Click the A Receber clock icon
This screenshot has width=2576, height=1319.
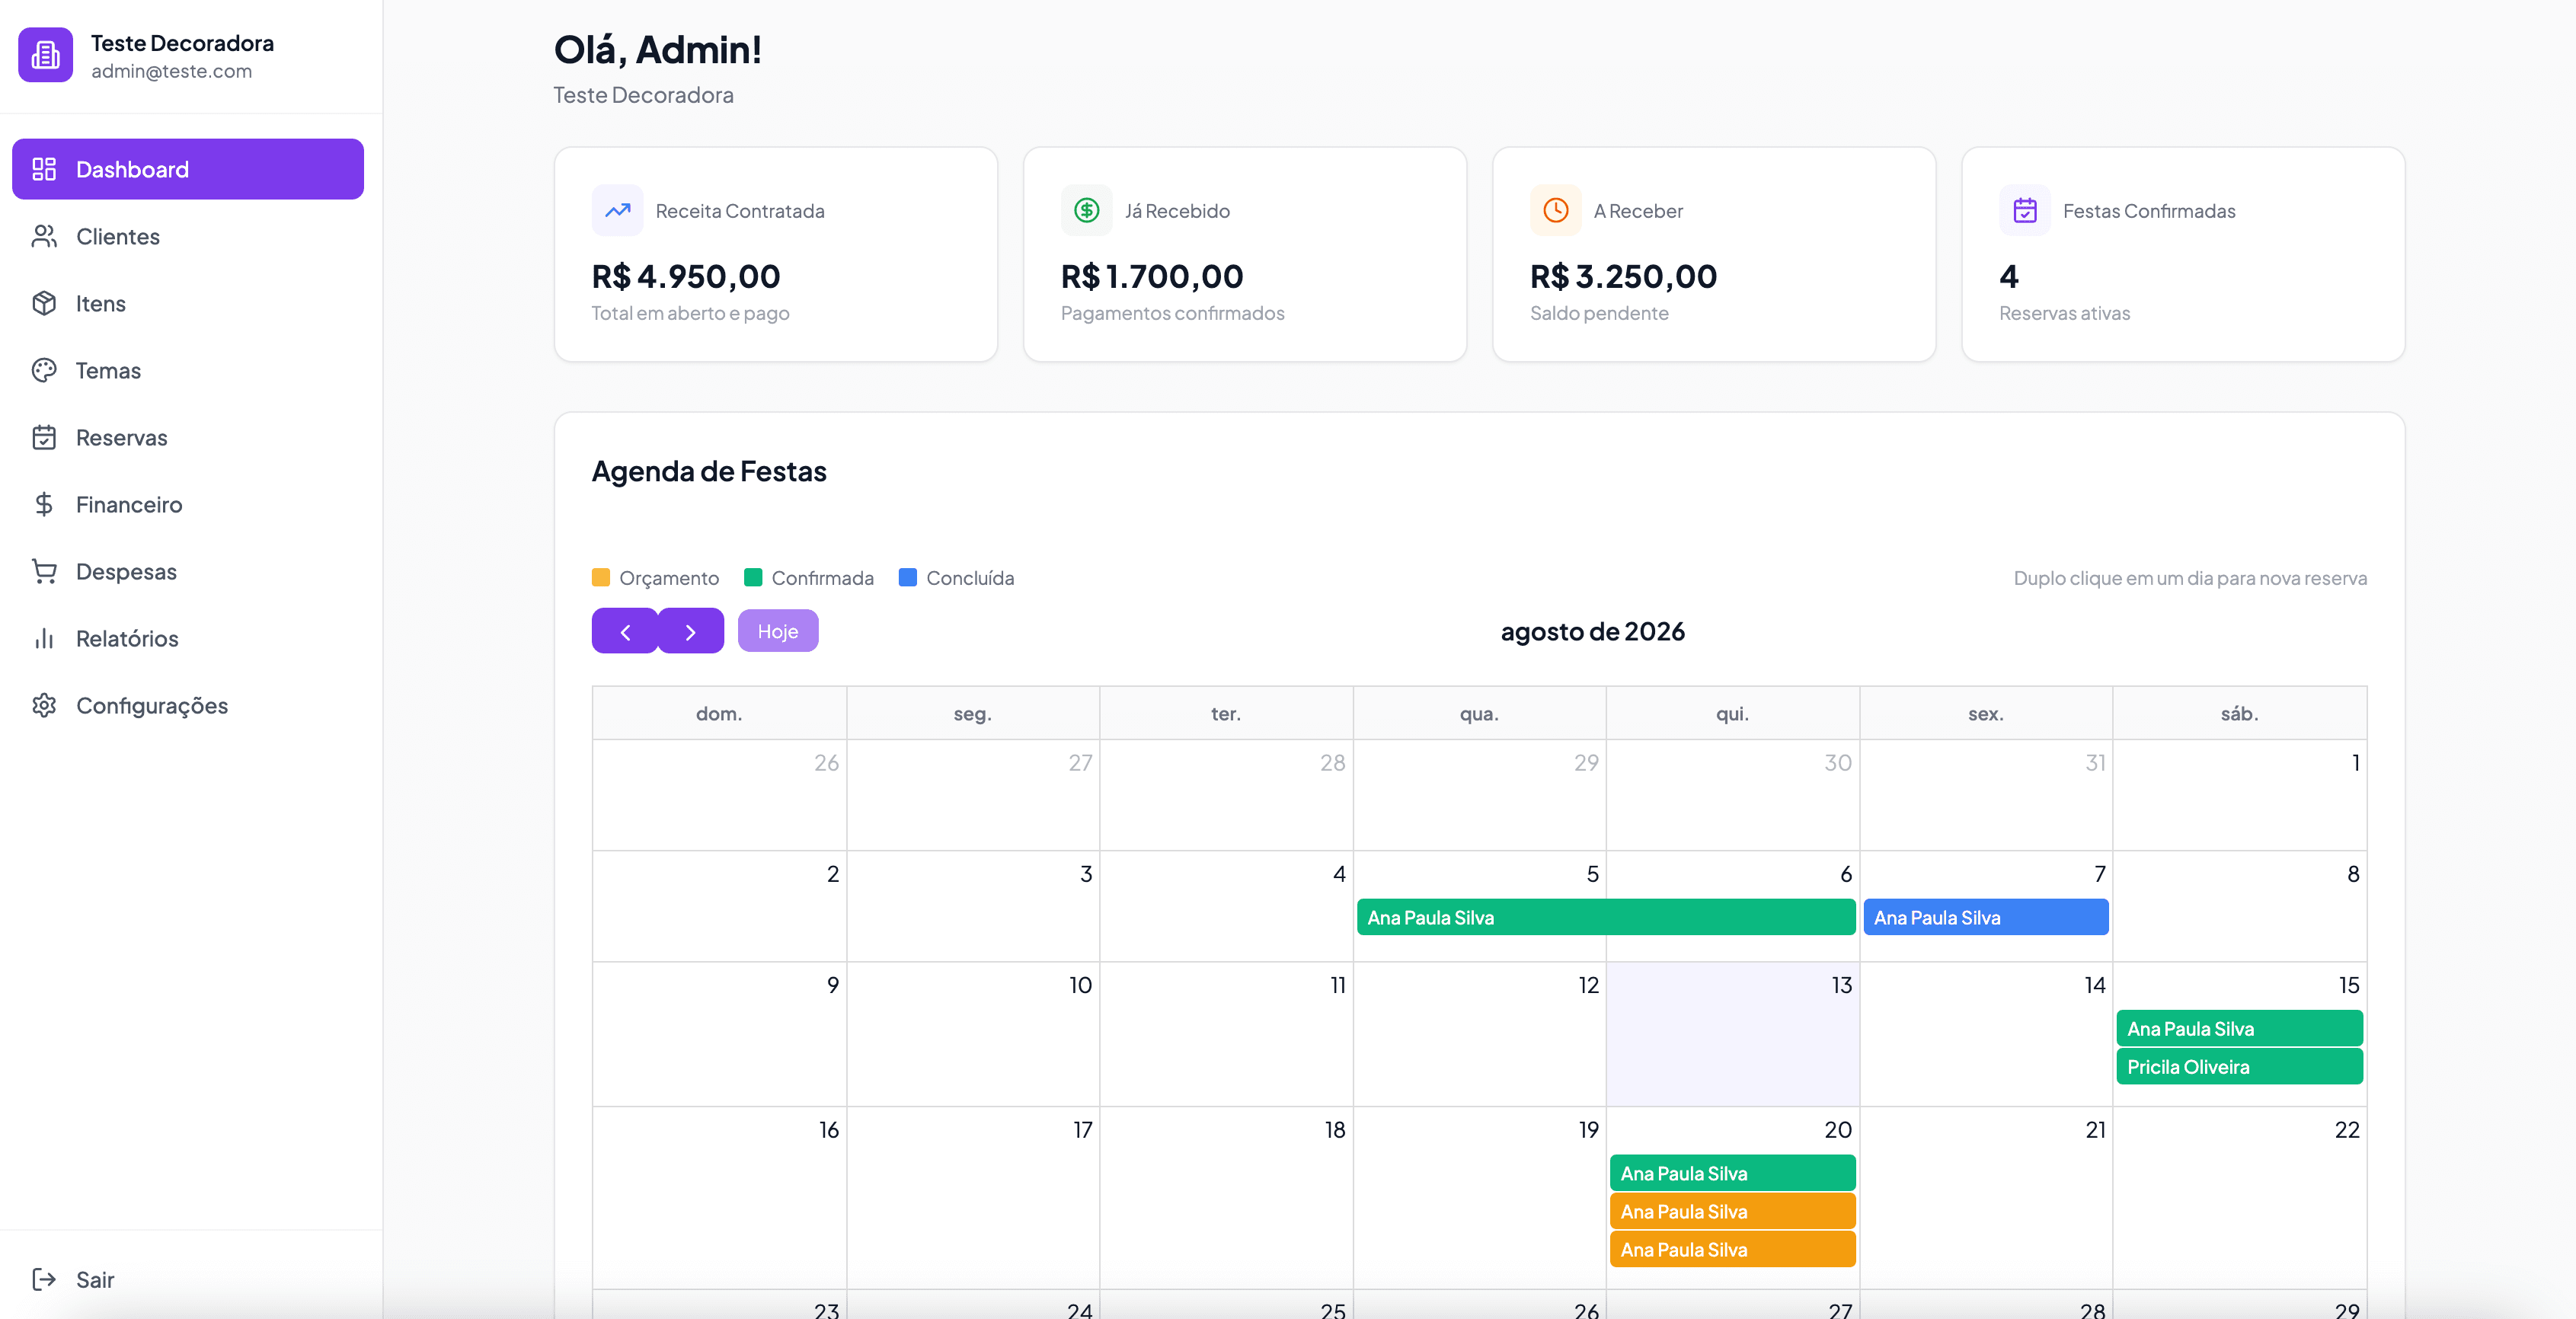[x=1555, y=210]
